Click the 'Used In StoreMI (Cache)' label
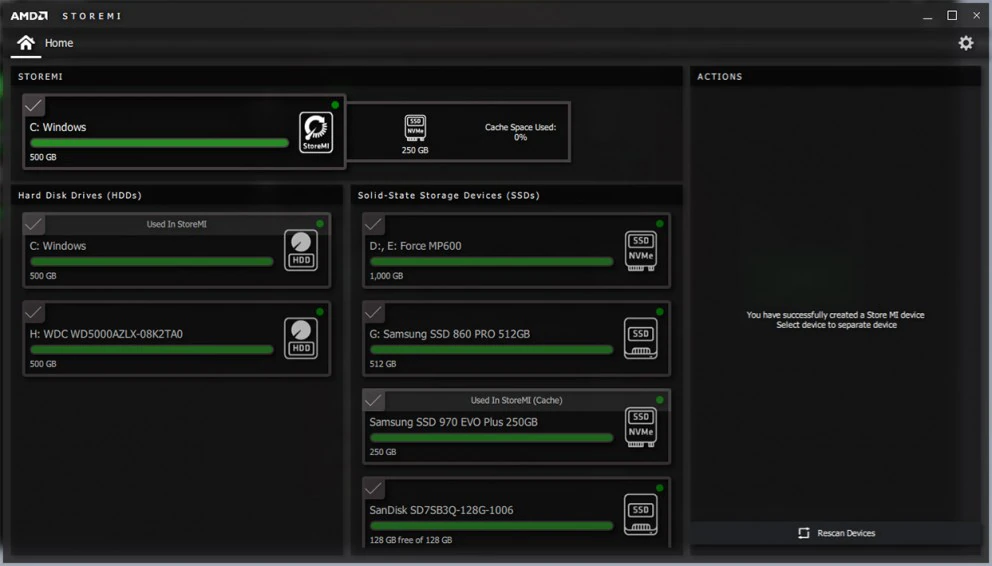Screen dimensions: 992x566 (516, 400)
